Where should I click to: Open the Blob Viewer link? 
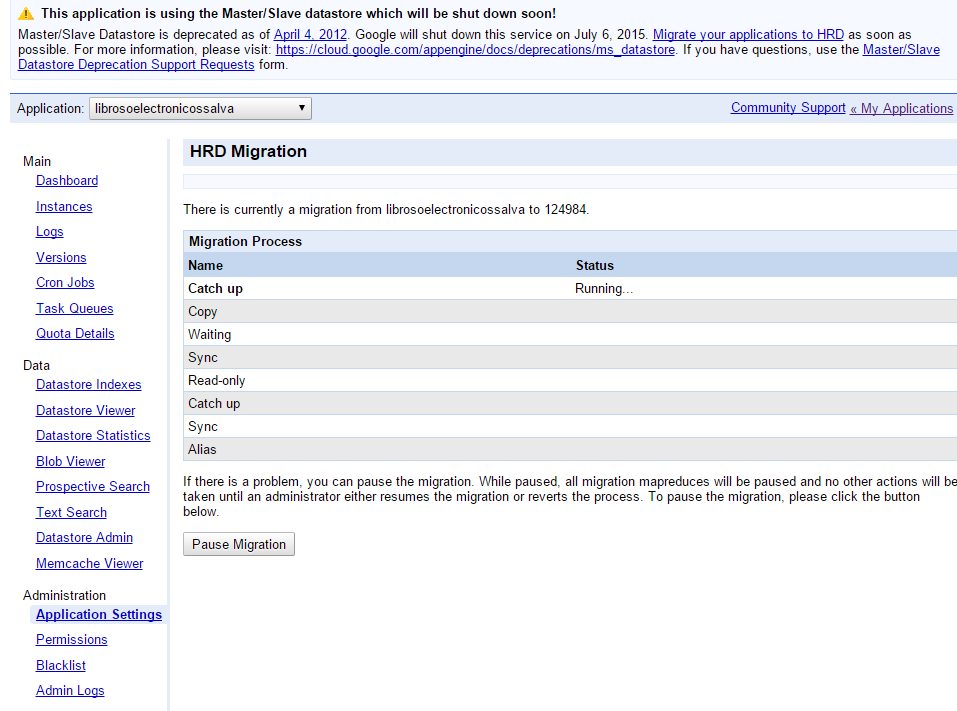(x=71, y=462)
